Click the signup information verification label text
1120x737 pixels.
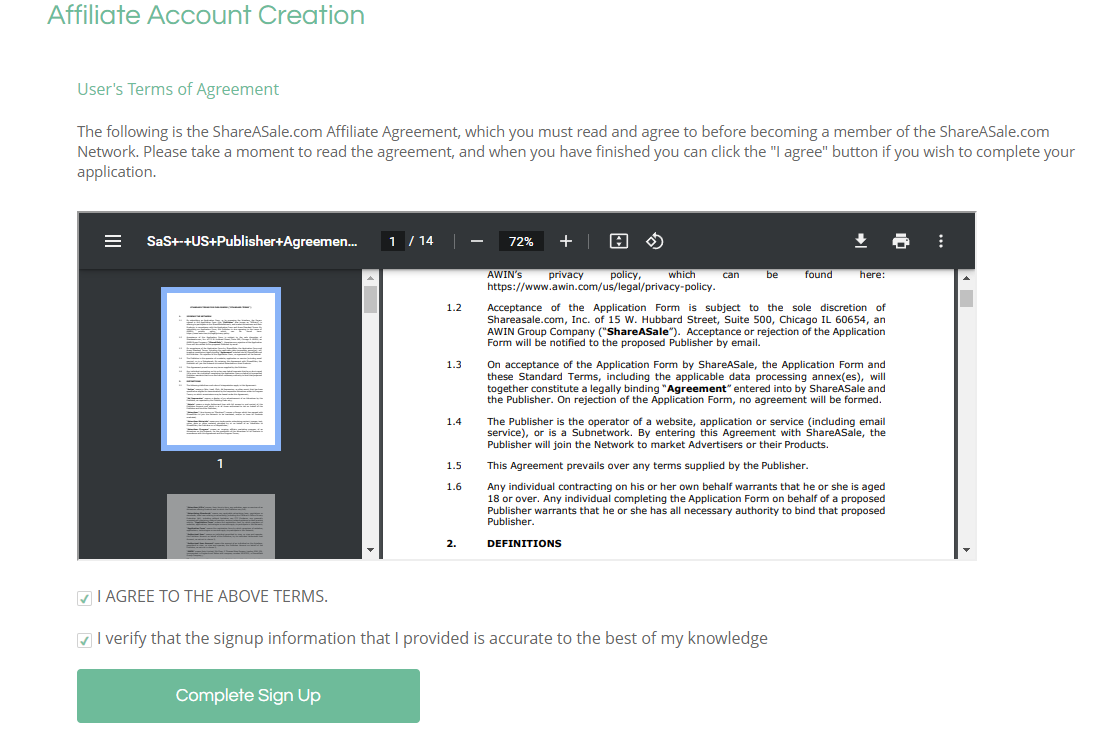pos(433,638)
